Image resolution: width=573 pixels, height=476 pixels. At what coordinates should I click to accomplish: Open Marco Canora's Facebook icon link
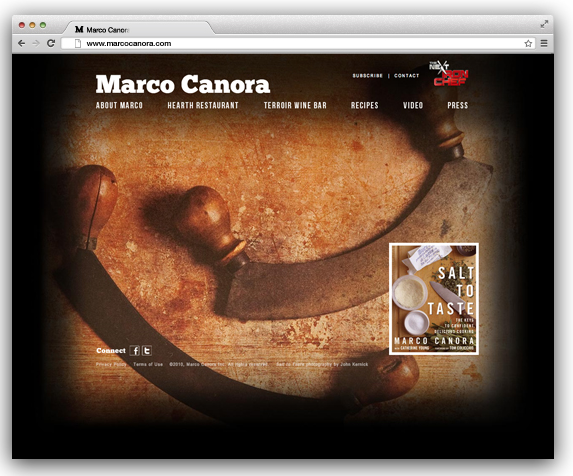coord(135,351)
